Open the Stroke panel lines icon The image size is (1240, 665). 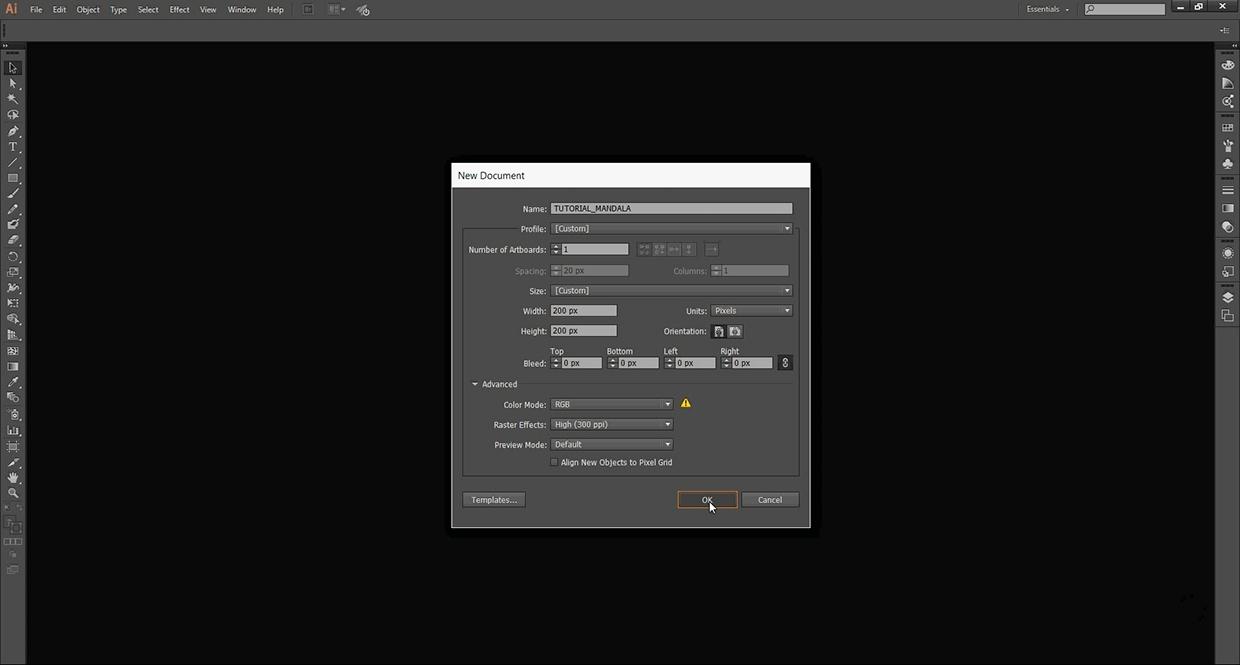(x=1228, y=190)
